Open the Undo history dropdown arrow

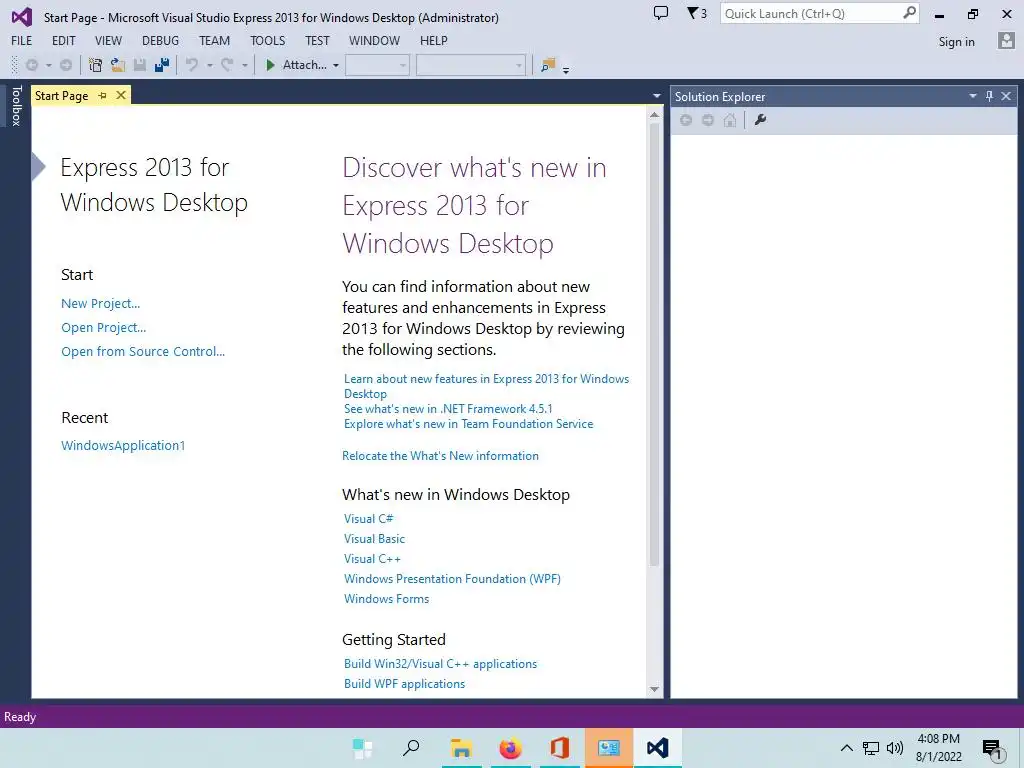[210, 65]
